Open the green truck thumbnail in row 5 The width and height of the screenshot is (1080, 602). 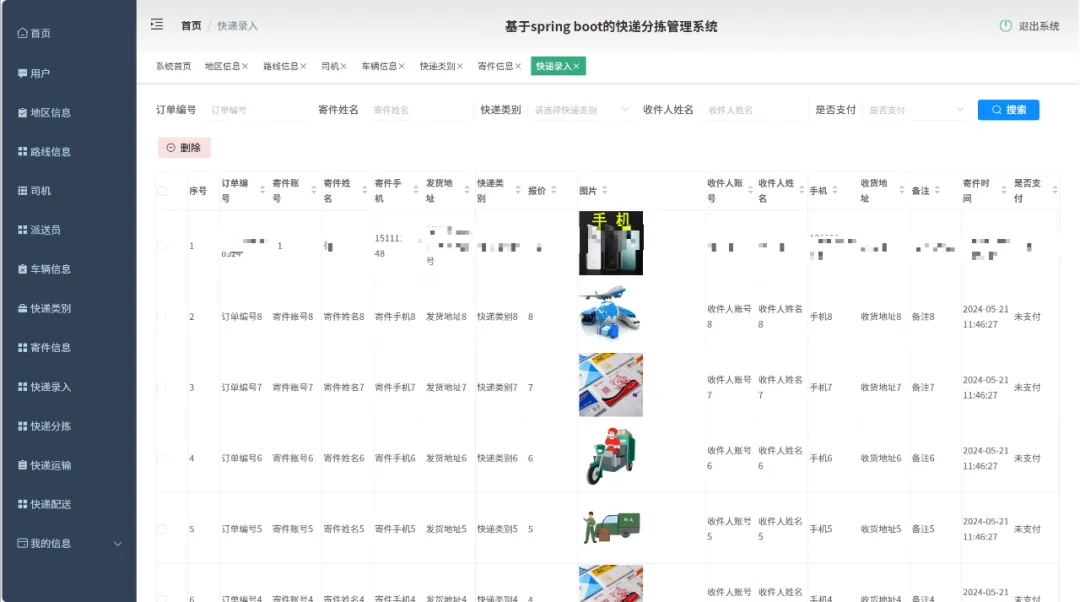(x=611, y=527)
